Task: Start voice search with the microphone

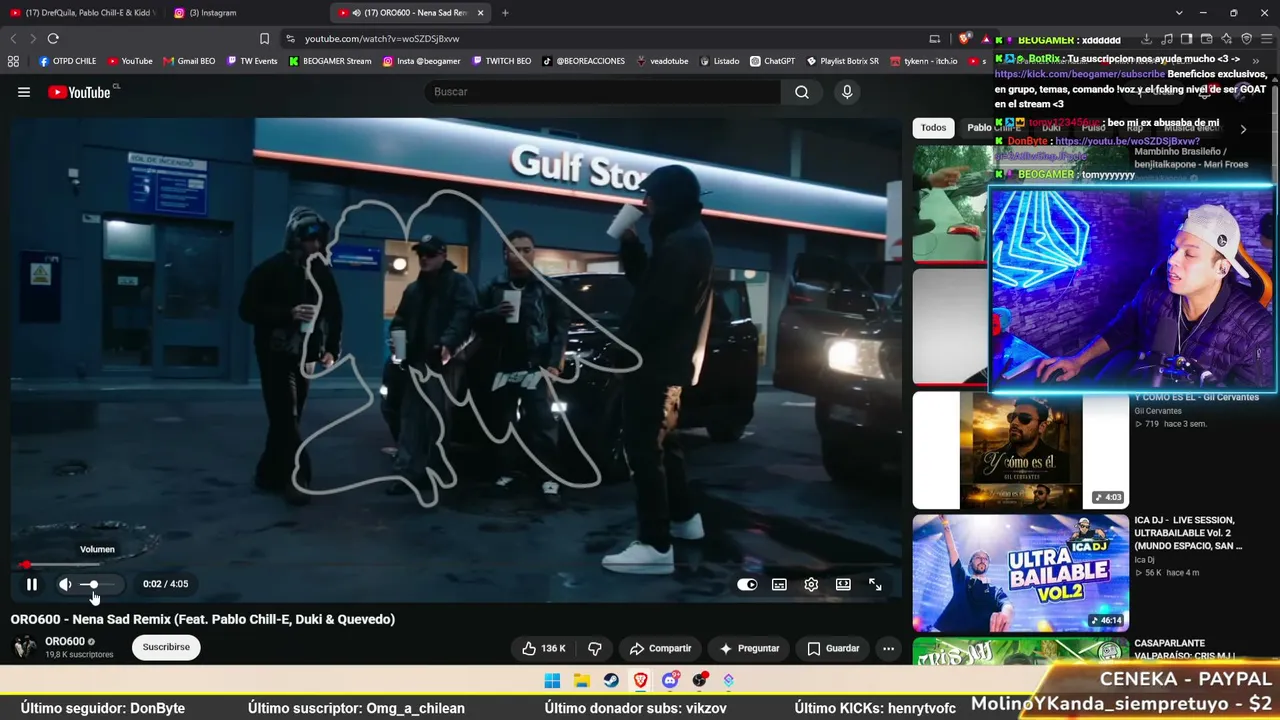Action: pos(847,92)
